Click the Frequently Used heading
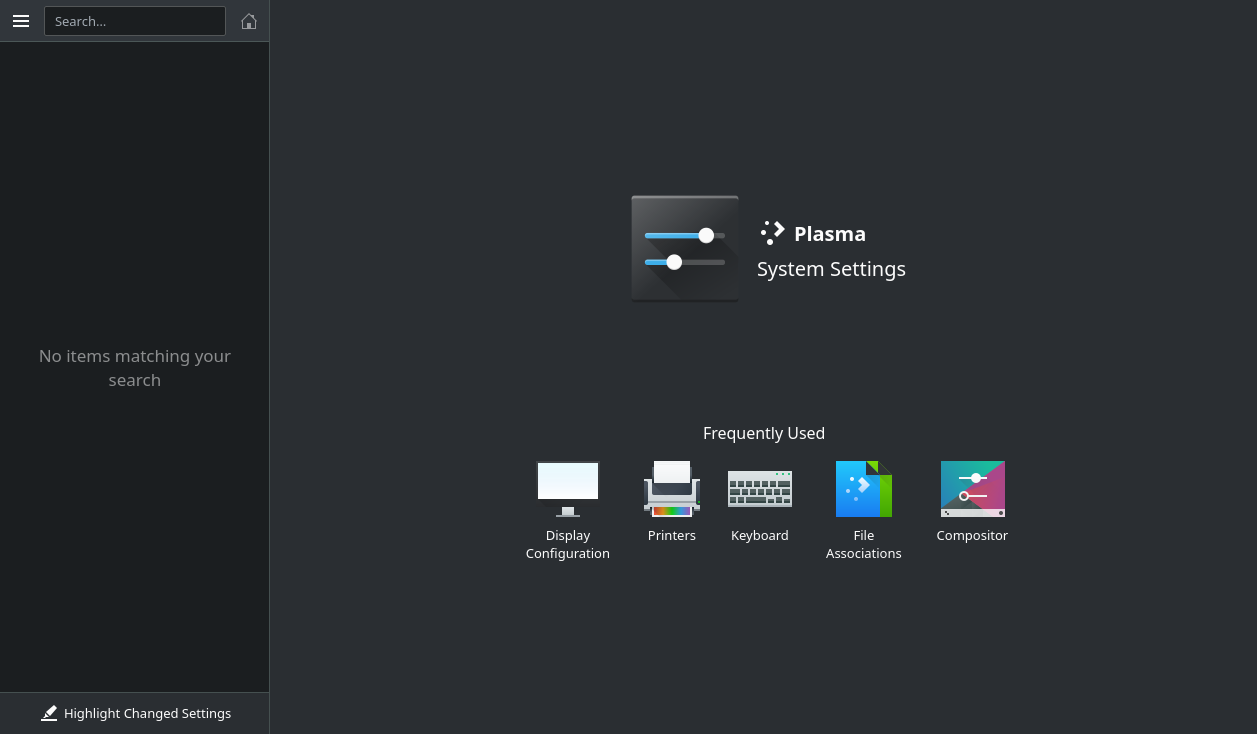Screen dimensions: 1257x734 click(x=763, y=433)
